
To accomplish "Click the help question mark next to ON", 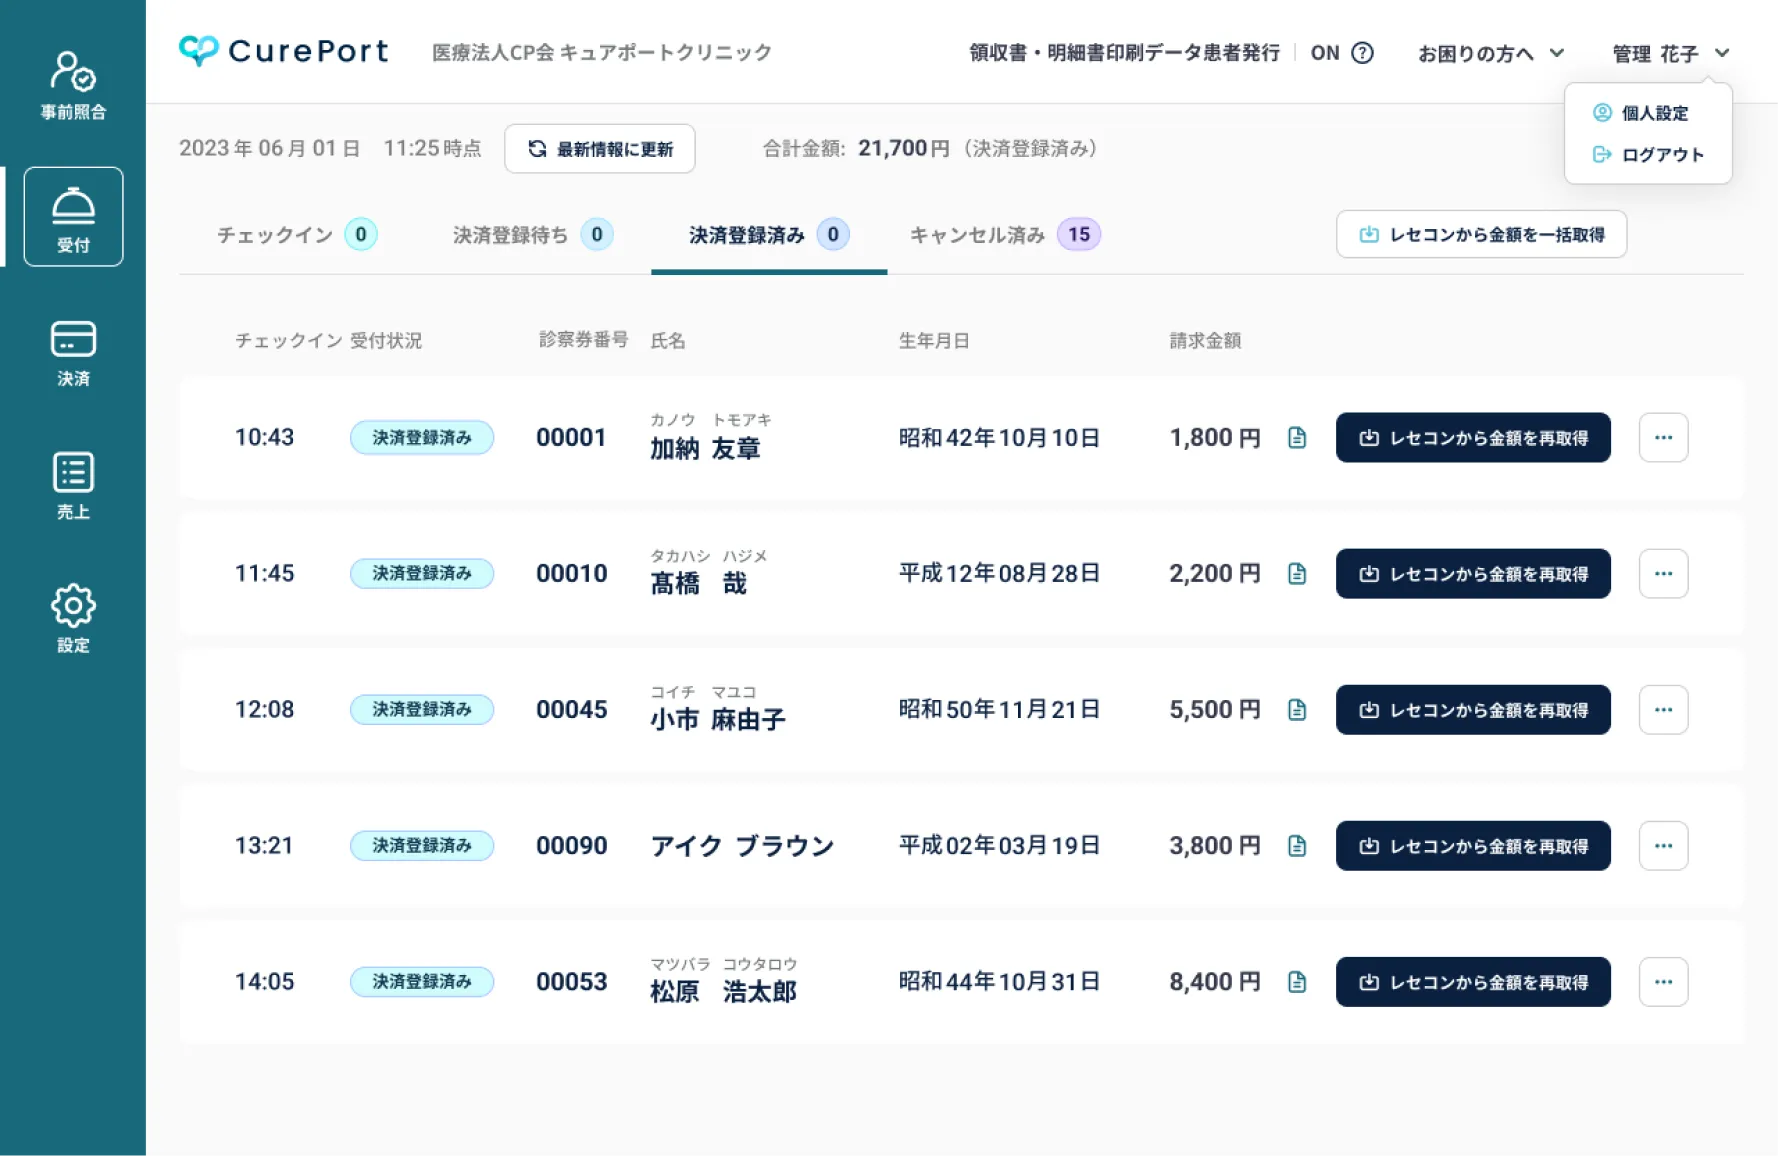I will click(x=1362, y=53).
